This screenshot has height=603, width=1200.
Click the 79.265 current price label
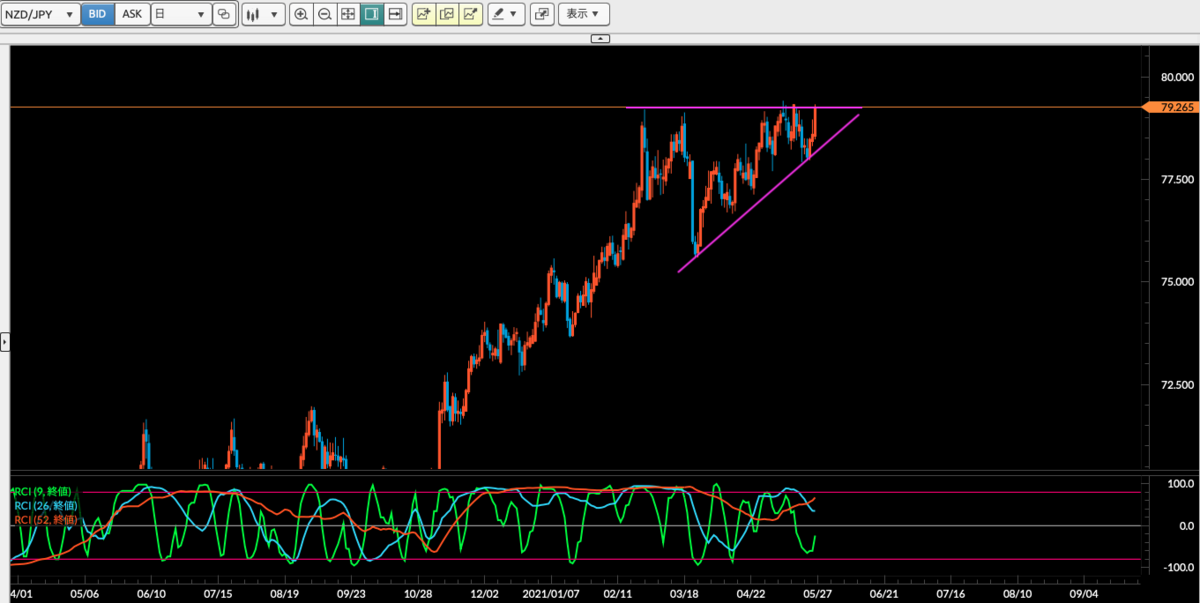pos(1170,107)
